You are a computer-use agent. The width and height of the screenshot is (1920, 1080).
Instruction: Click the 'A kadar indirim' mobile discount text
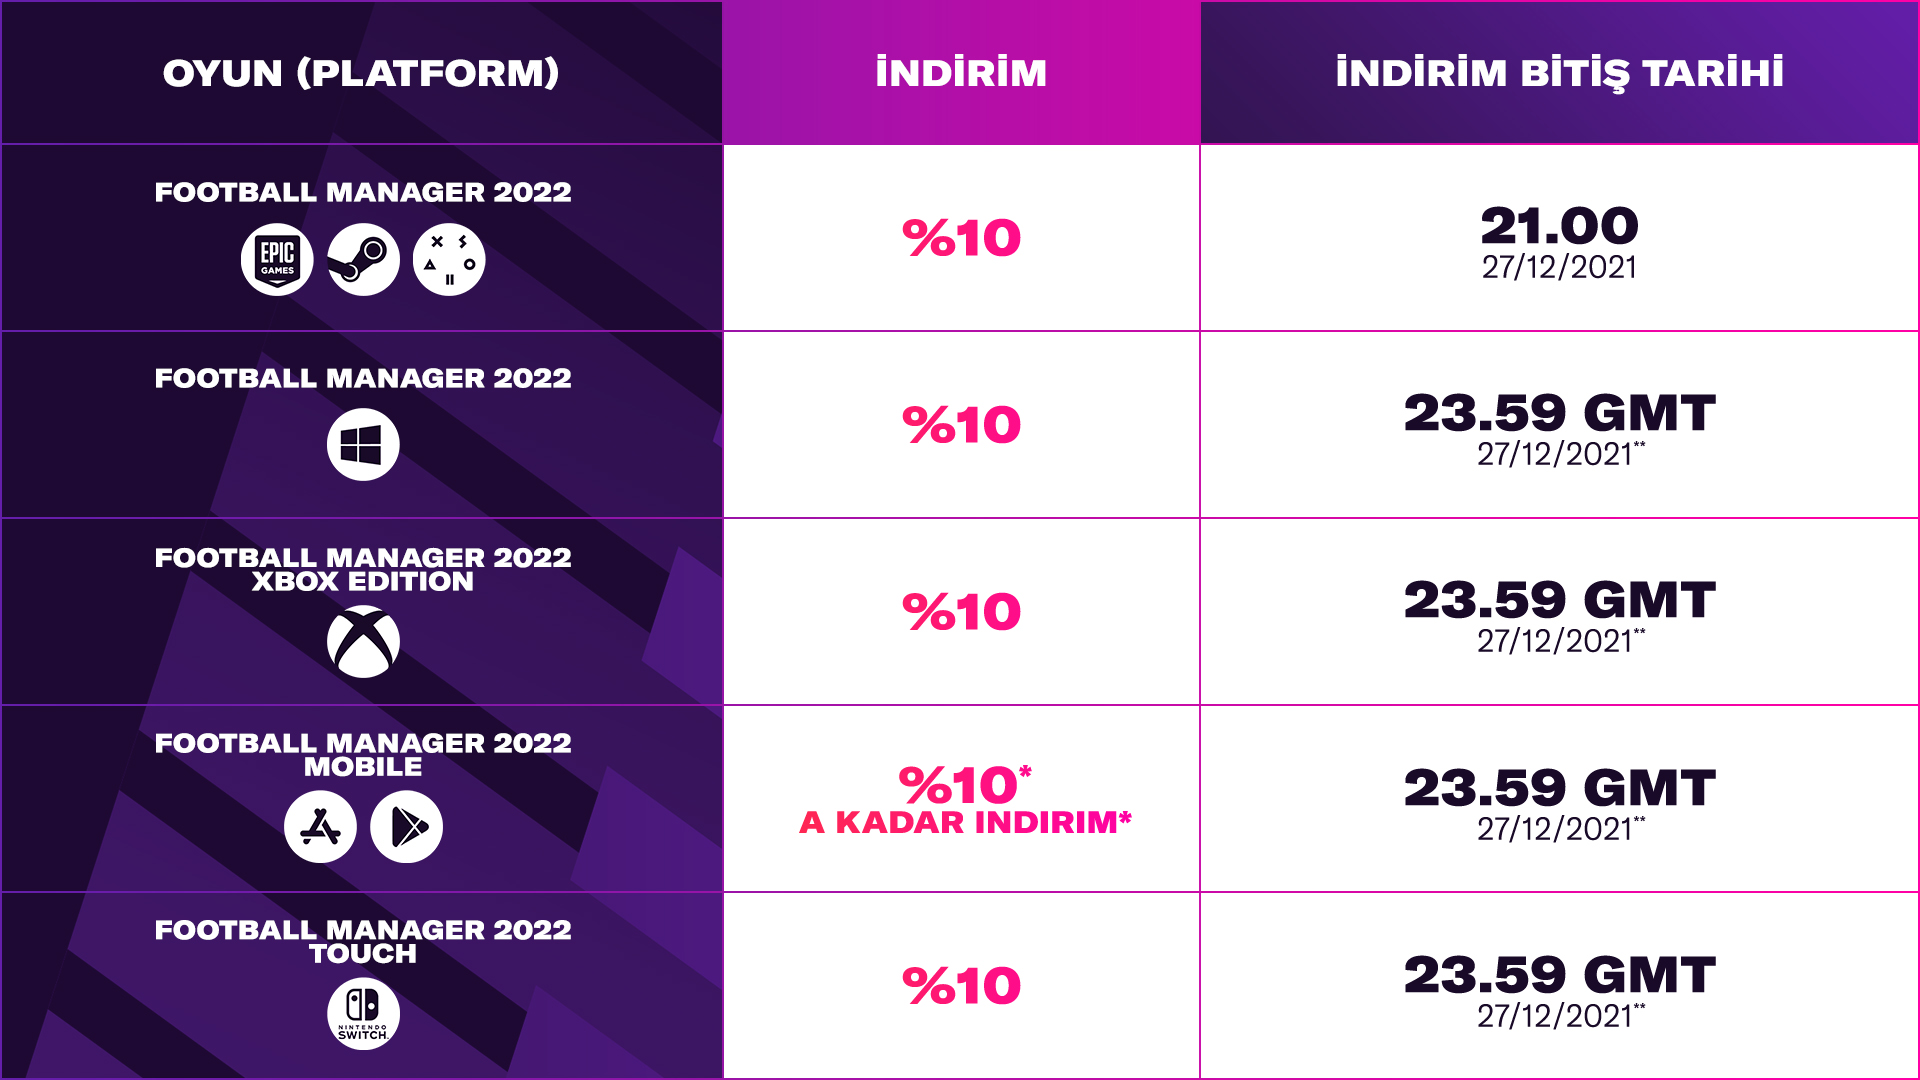pos(965,822)
